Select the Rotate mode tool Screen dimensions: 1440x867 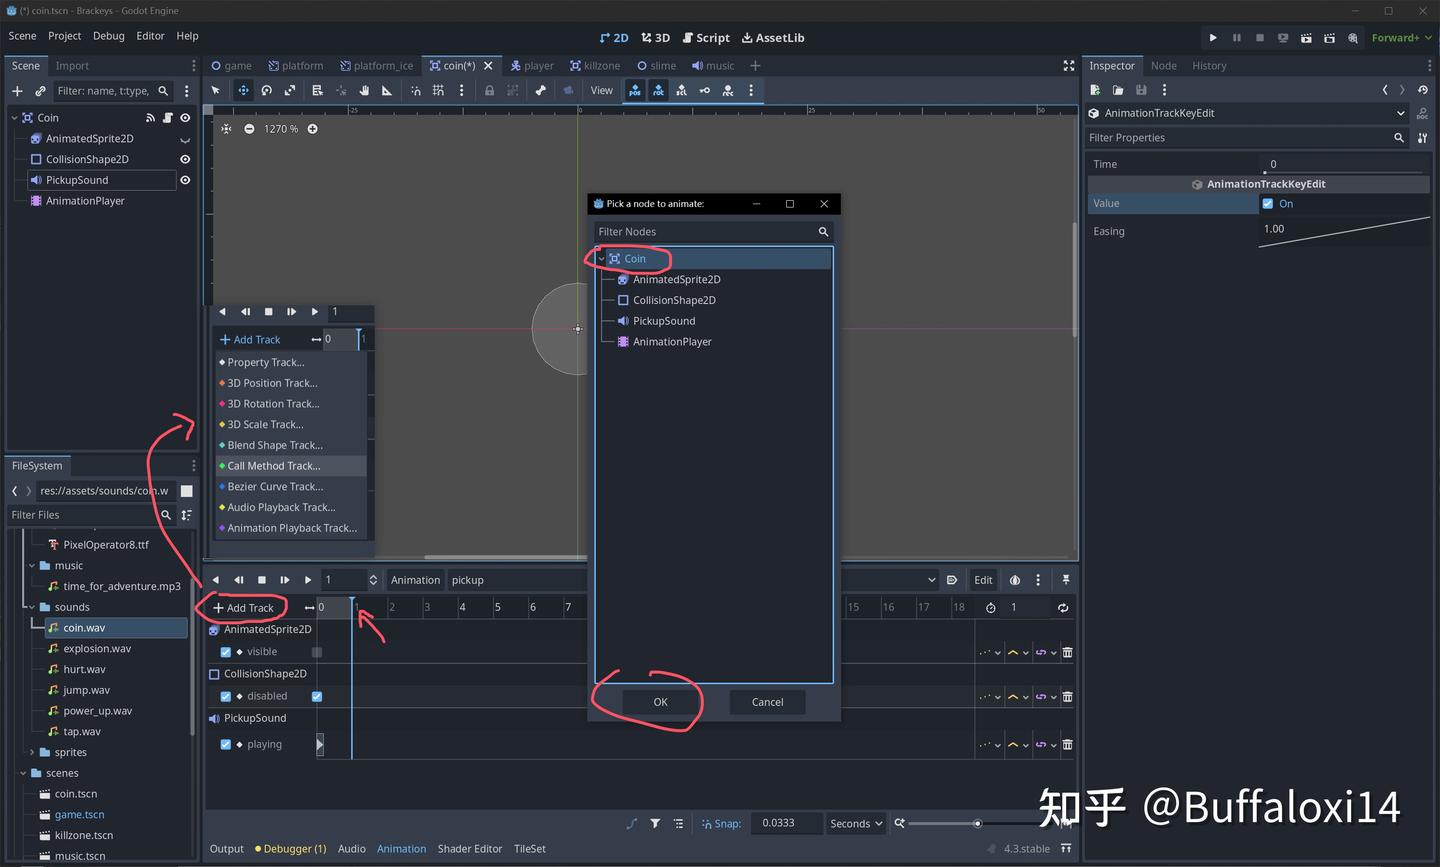coord(267,90)
